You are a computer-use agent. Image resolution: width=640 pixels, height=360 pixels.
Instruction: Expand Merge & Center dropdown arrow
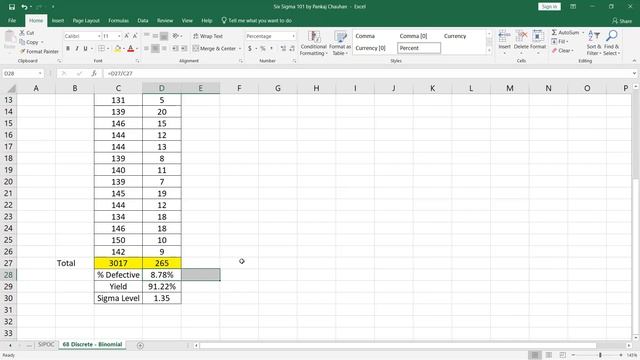point(240,49)
